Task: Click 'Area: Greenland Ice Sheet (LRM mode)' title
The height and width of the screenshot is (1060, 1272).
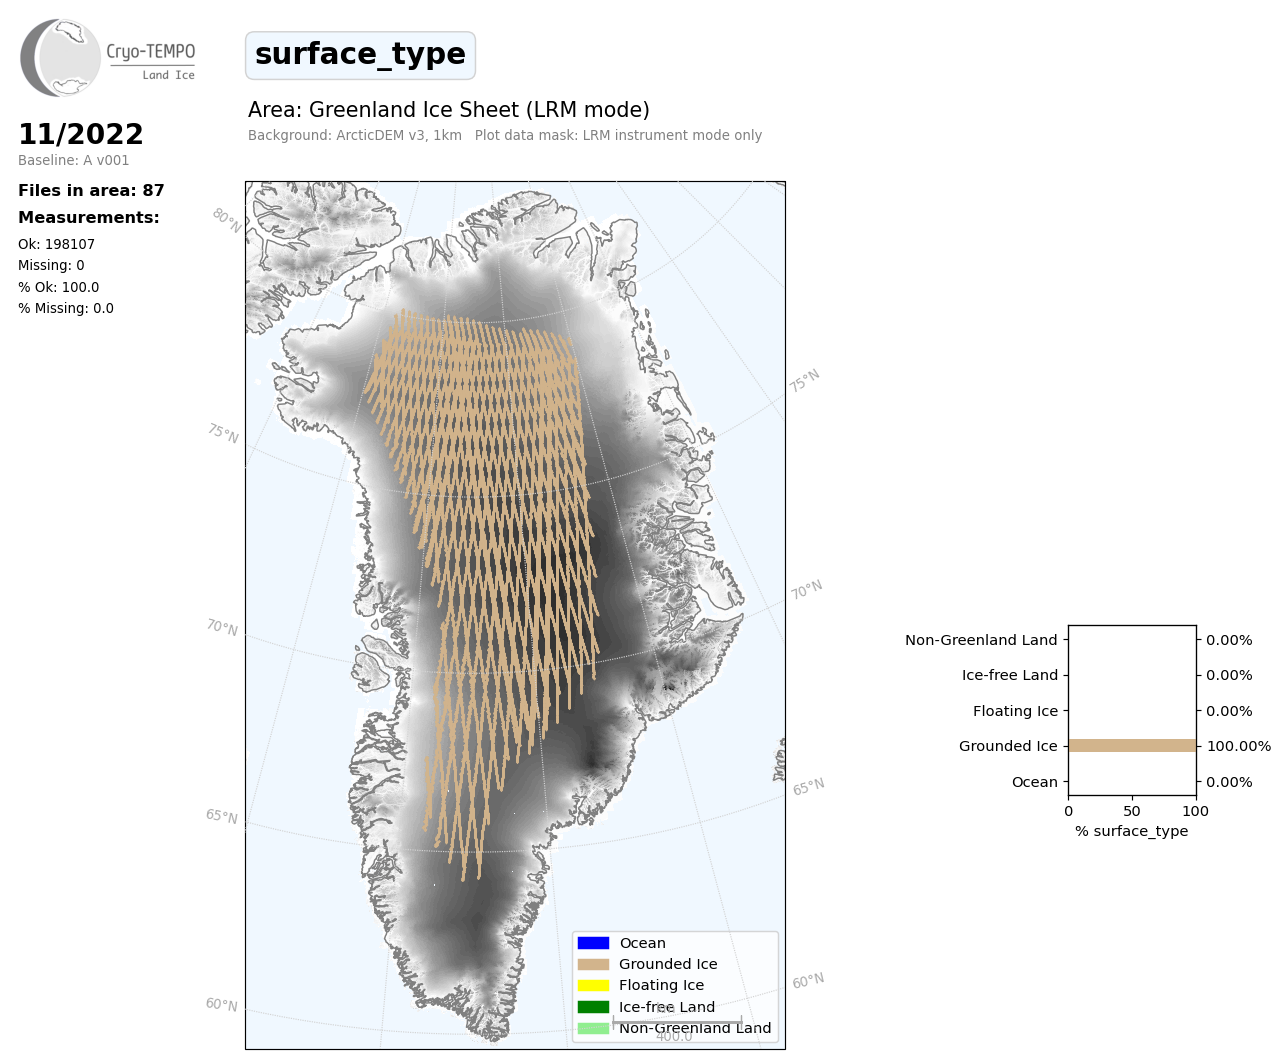Action: click(x=449, y=110)
